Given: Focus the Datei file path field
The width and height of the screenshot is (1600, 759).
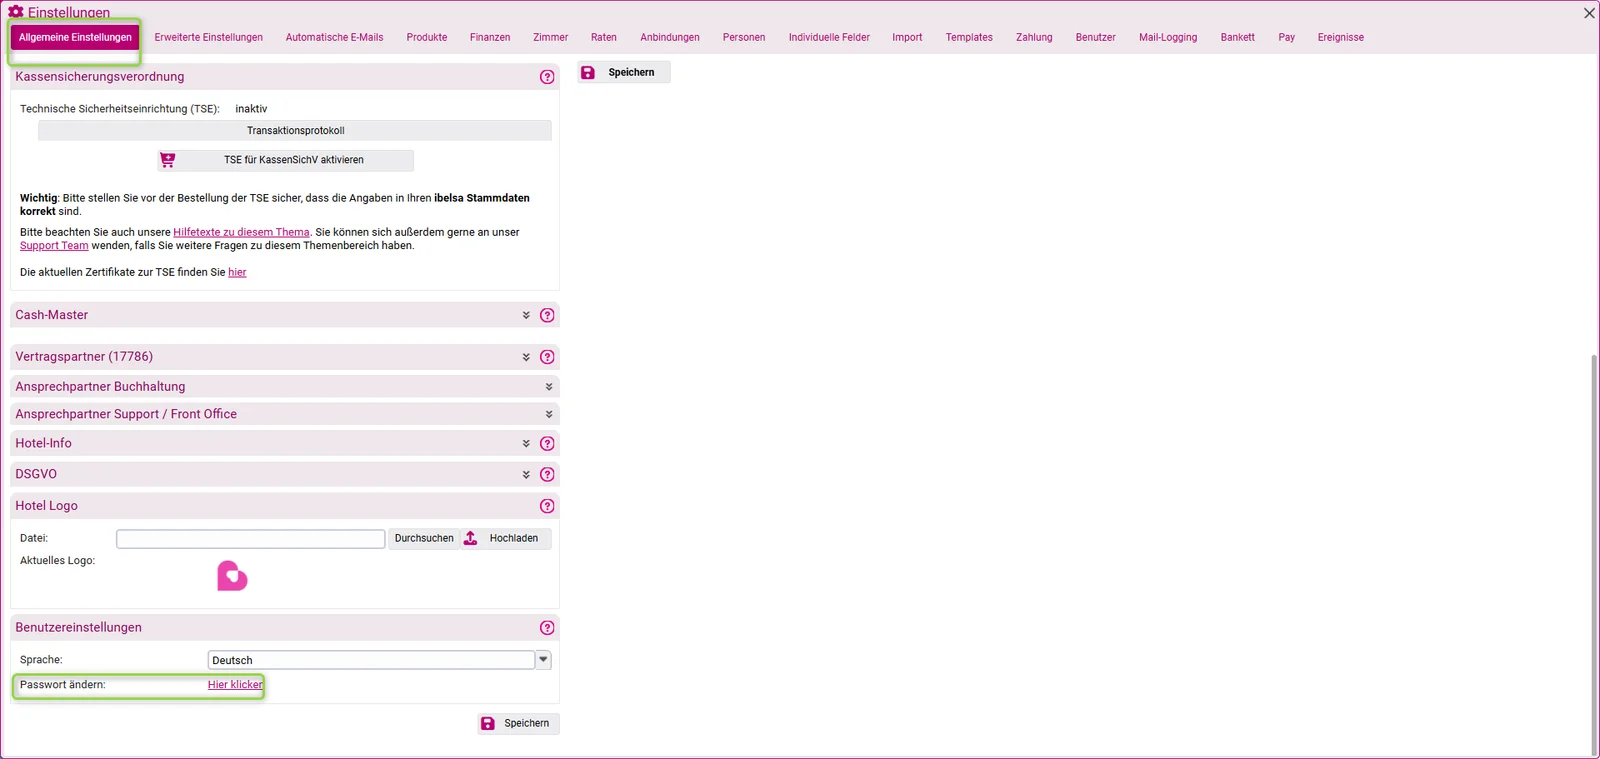Looking at the screenshot, I should (251, 539).
